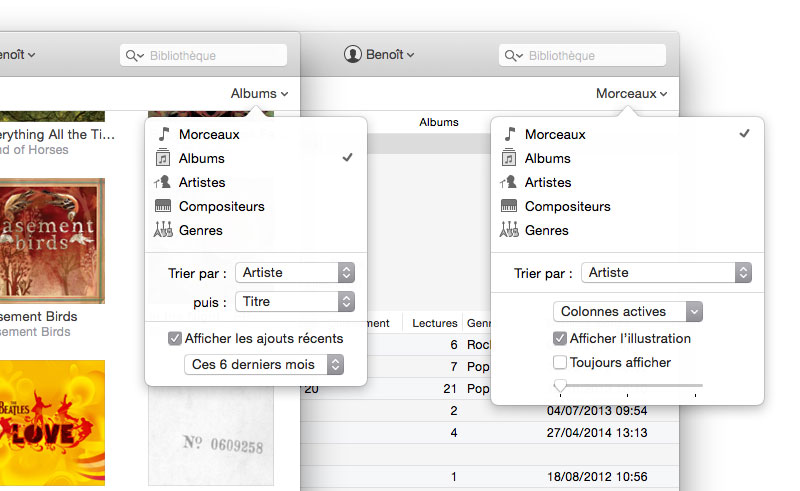800x491 pixels.
Task: Open the Colonnes actives dropdown
Action: (x=628, y=311)
